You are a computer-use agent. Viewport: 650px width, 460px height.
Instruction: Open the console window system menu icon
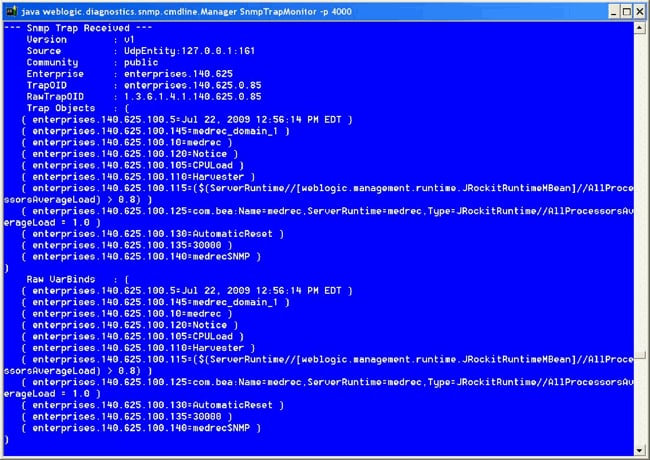11,11
